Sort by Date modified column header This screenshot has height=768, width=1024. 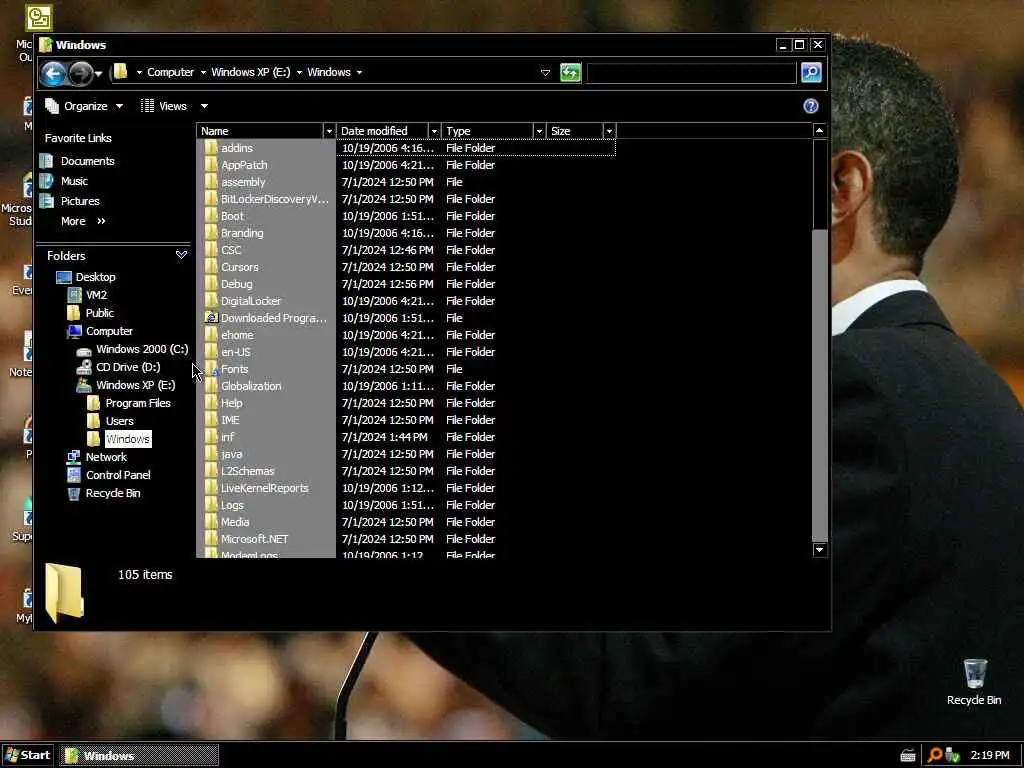pyautogui.click(x=382, y=131)
